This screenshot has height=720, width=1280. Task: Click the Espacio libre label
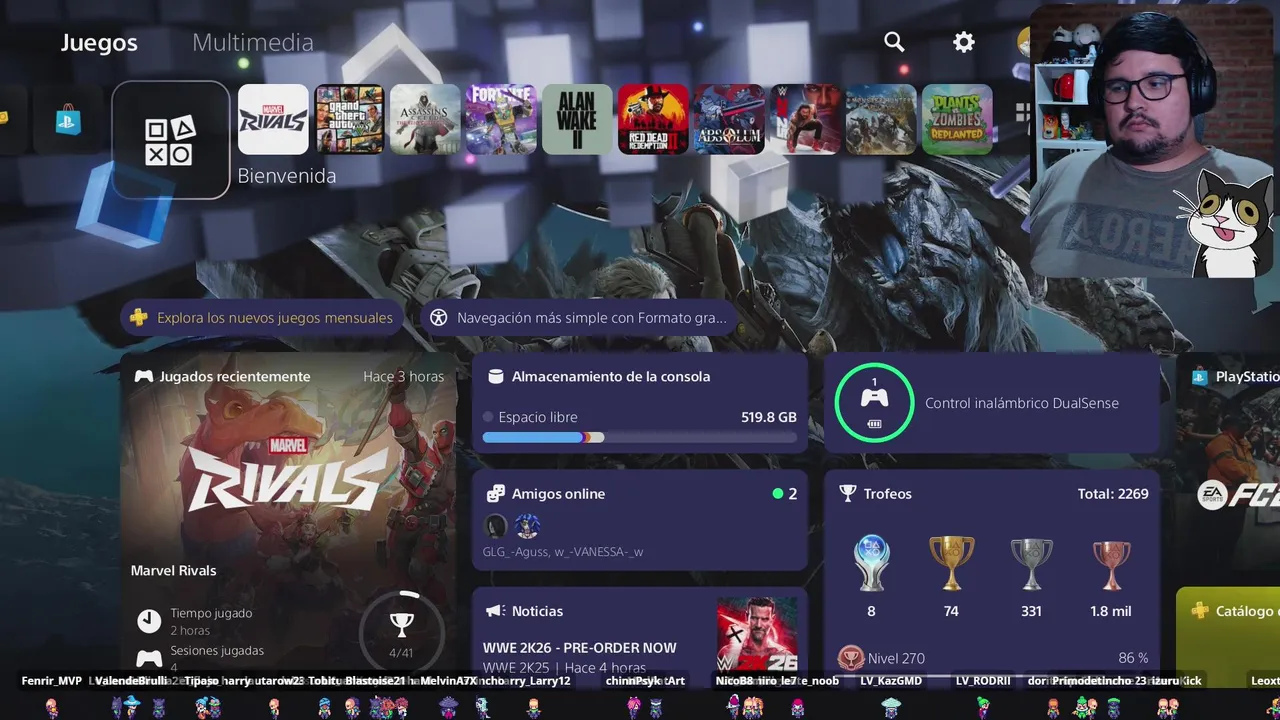coord(538,417)
